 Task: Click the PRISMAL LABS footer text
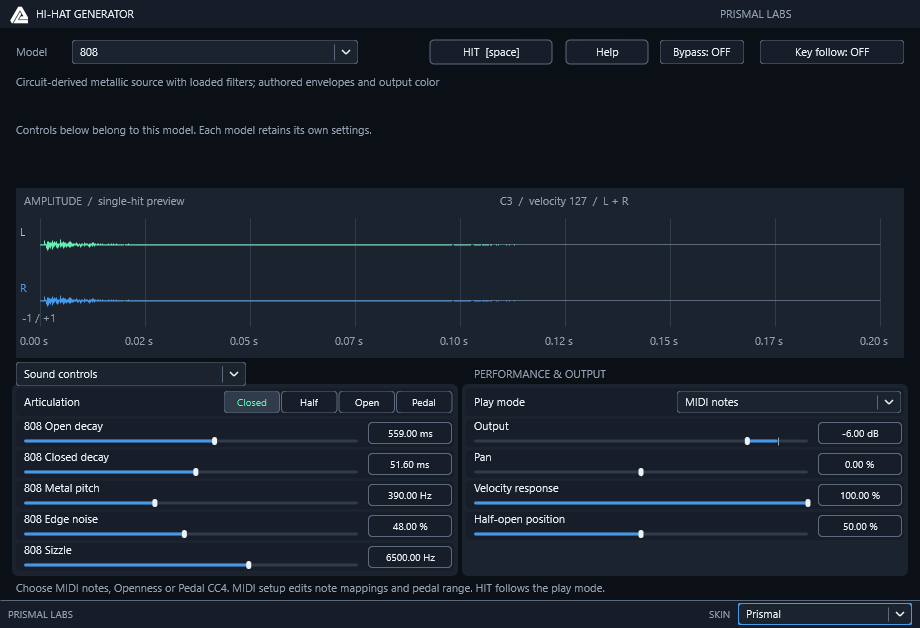tap(40, 615)
